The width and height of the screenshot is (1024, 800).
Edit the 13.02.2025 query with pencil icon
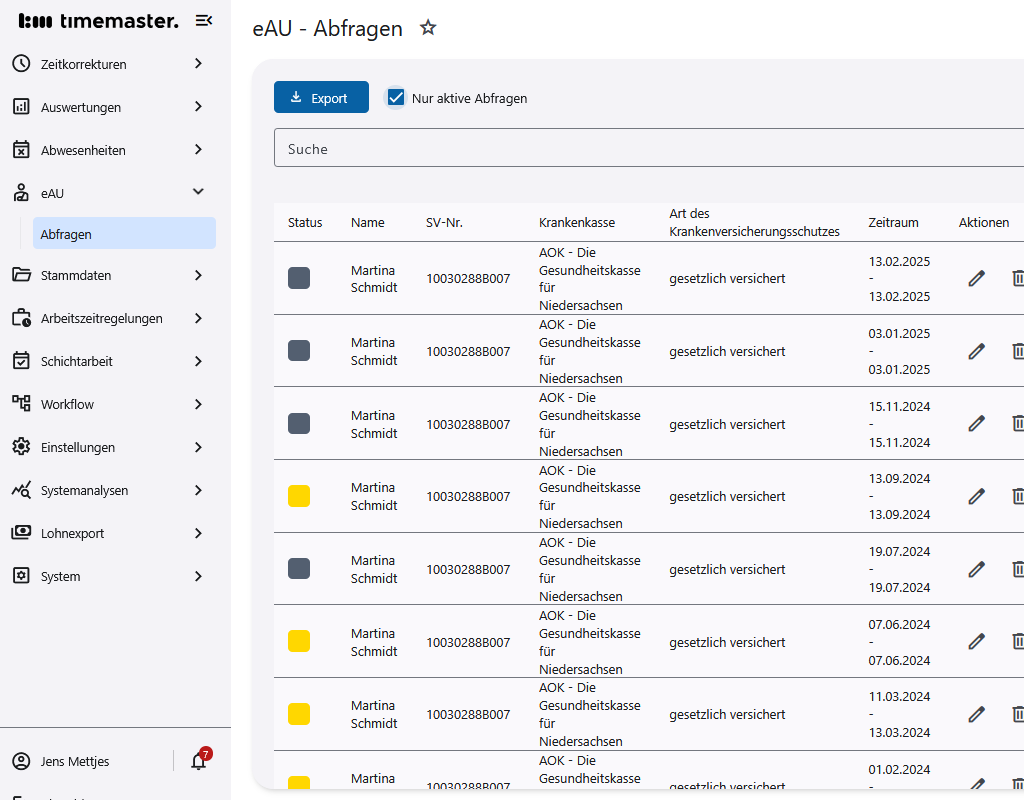tap(976, 279)
